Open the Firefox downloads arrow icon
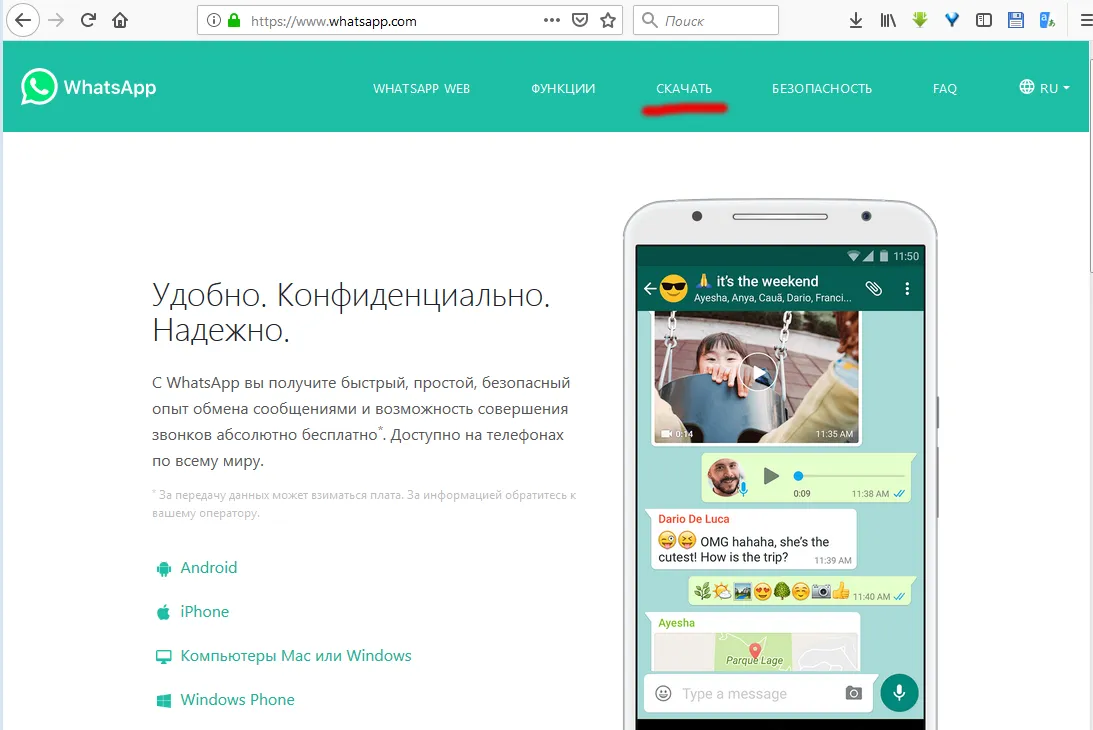This screenshot has width=1093, height=730. pyautogui.click(x=855, y=20)
